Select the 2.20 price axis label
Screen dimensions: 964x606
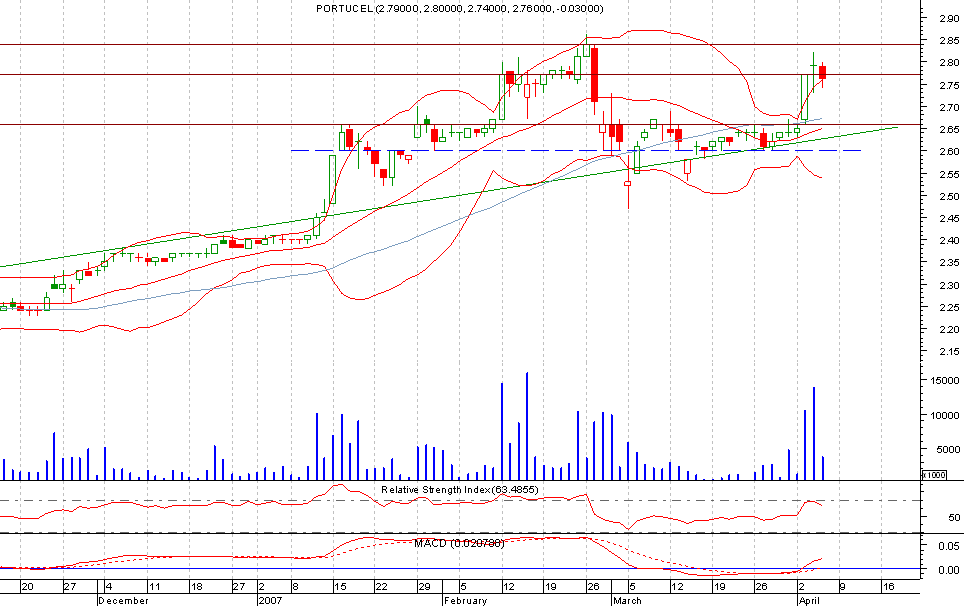point(949,329)
